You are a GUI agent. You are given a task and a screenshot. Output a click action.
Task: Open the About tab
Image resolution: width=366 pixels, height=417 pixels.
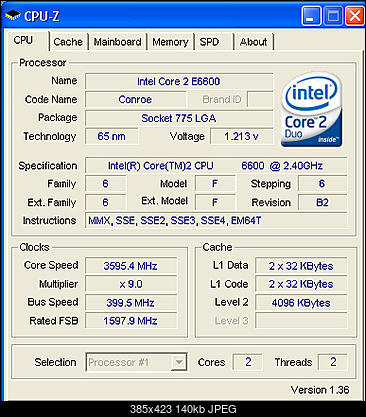click(254, 42)
